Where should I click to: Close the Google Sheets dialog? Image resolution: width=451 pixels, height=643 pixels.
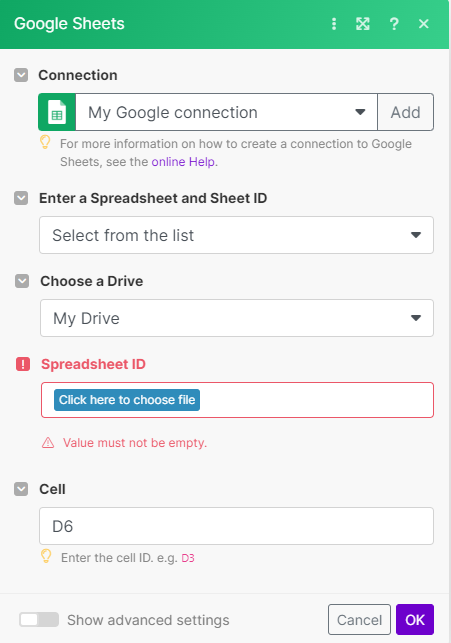click(x=424, y=24)
